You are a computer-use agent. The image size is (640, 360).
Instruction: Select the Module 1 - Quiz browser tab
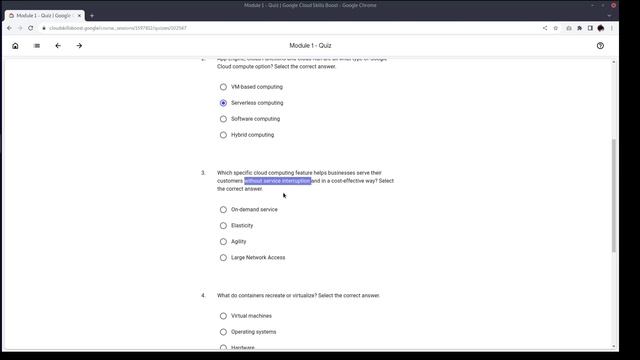pos(44,16)
